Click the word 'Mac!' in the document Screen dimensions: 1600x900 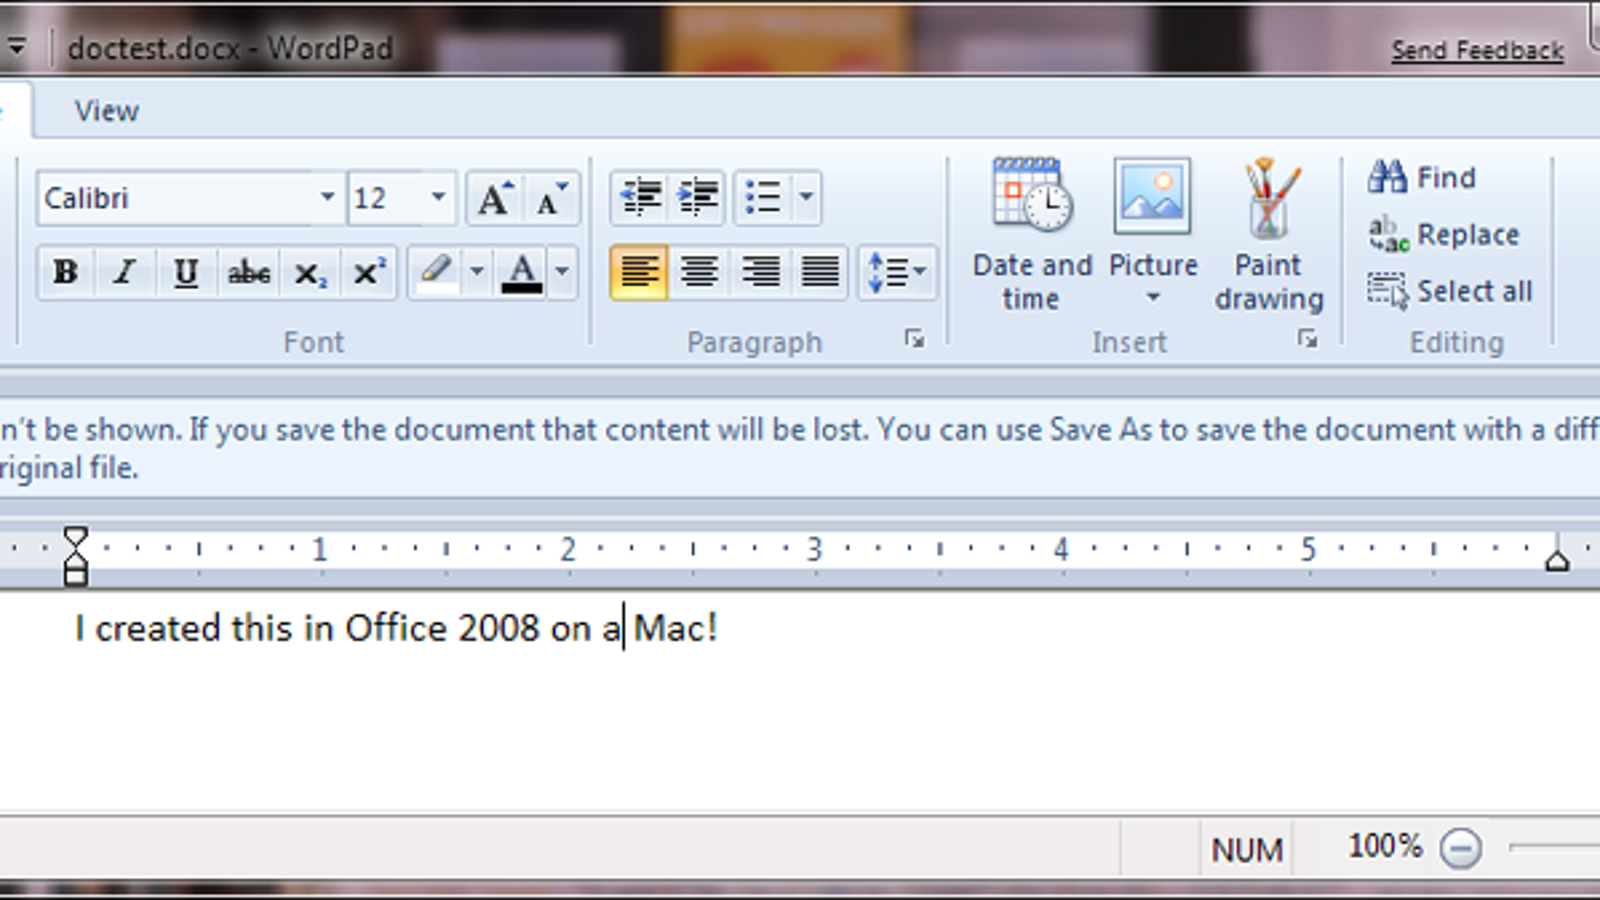click(675, 628)
